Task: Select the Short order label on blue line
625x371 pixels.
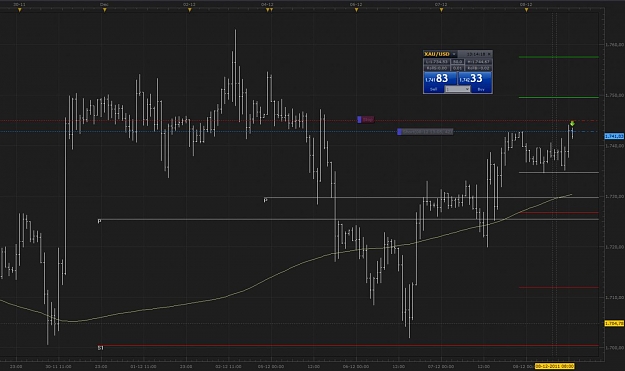Action: pos(425,132)
